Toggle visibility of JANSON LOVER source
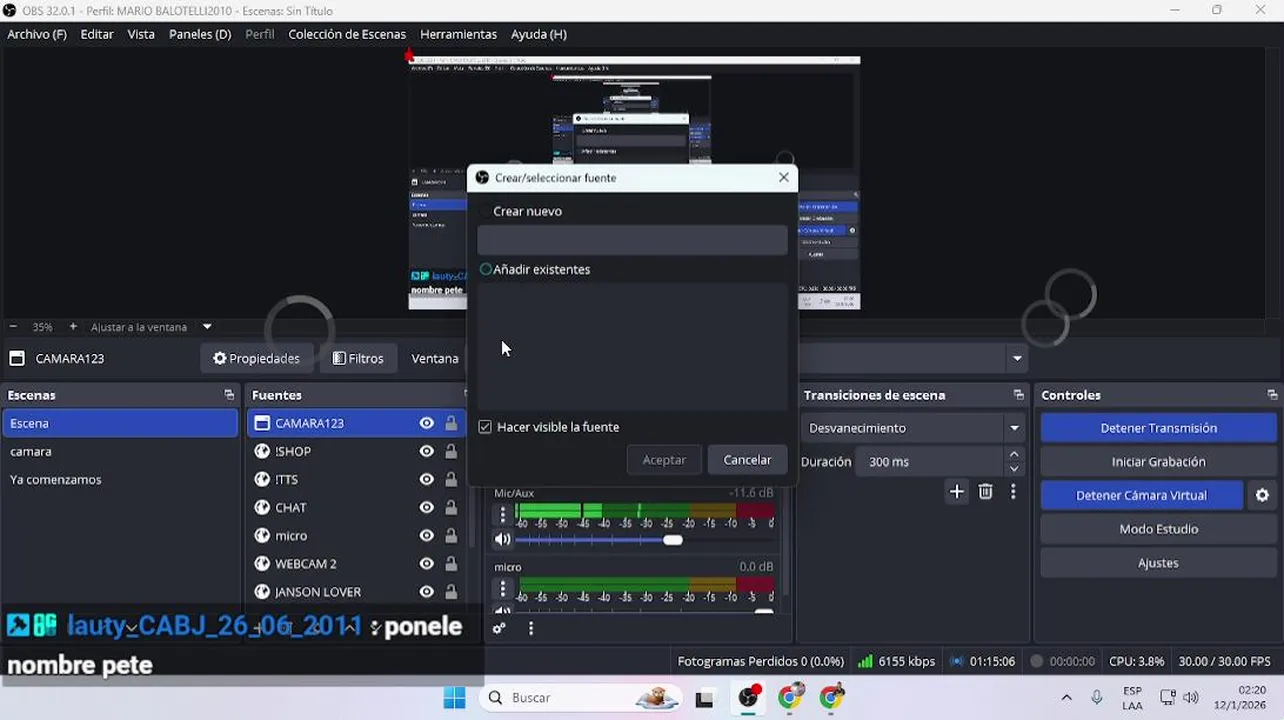1284x720 pixels. (427, 591)
